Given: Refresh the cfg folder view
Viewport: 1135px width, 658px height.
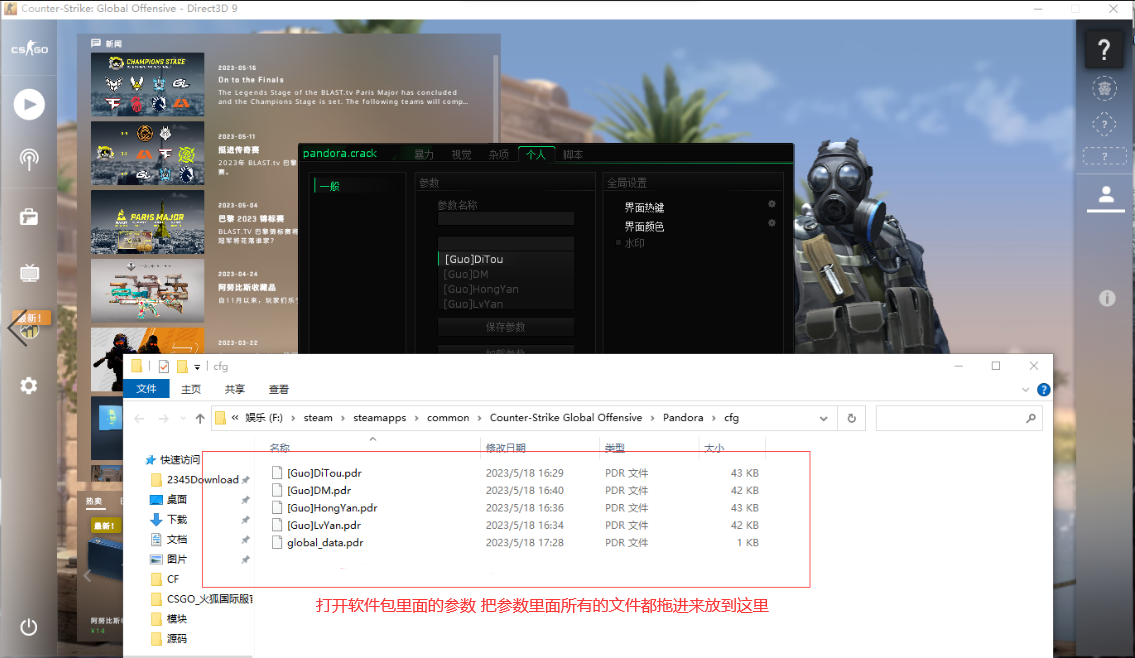Looking at the screenshot, I should pyautogui.click(x=852, y=418).
